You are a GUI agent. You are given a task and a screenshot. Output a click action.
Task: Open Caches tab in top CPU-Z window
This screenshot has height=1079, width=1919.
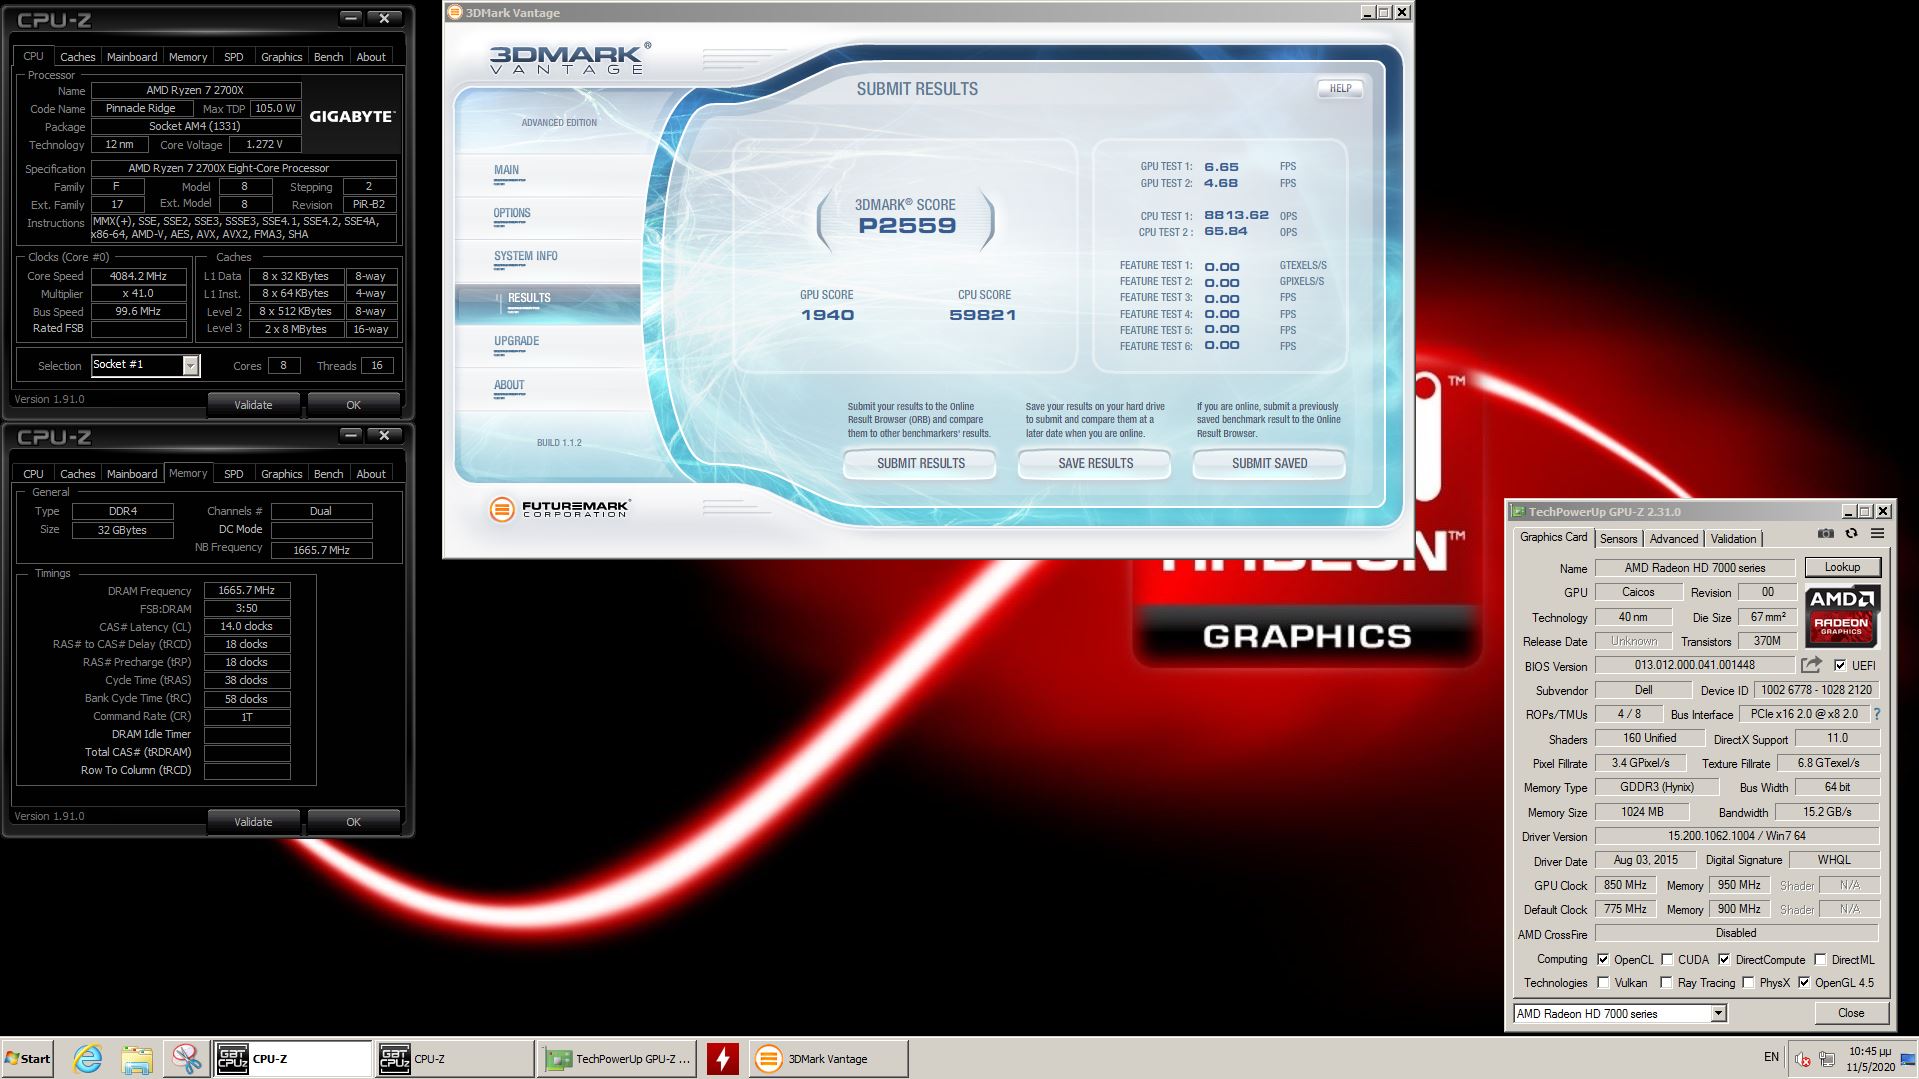pyautogui.click(x=77, y=57)
